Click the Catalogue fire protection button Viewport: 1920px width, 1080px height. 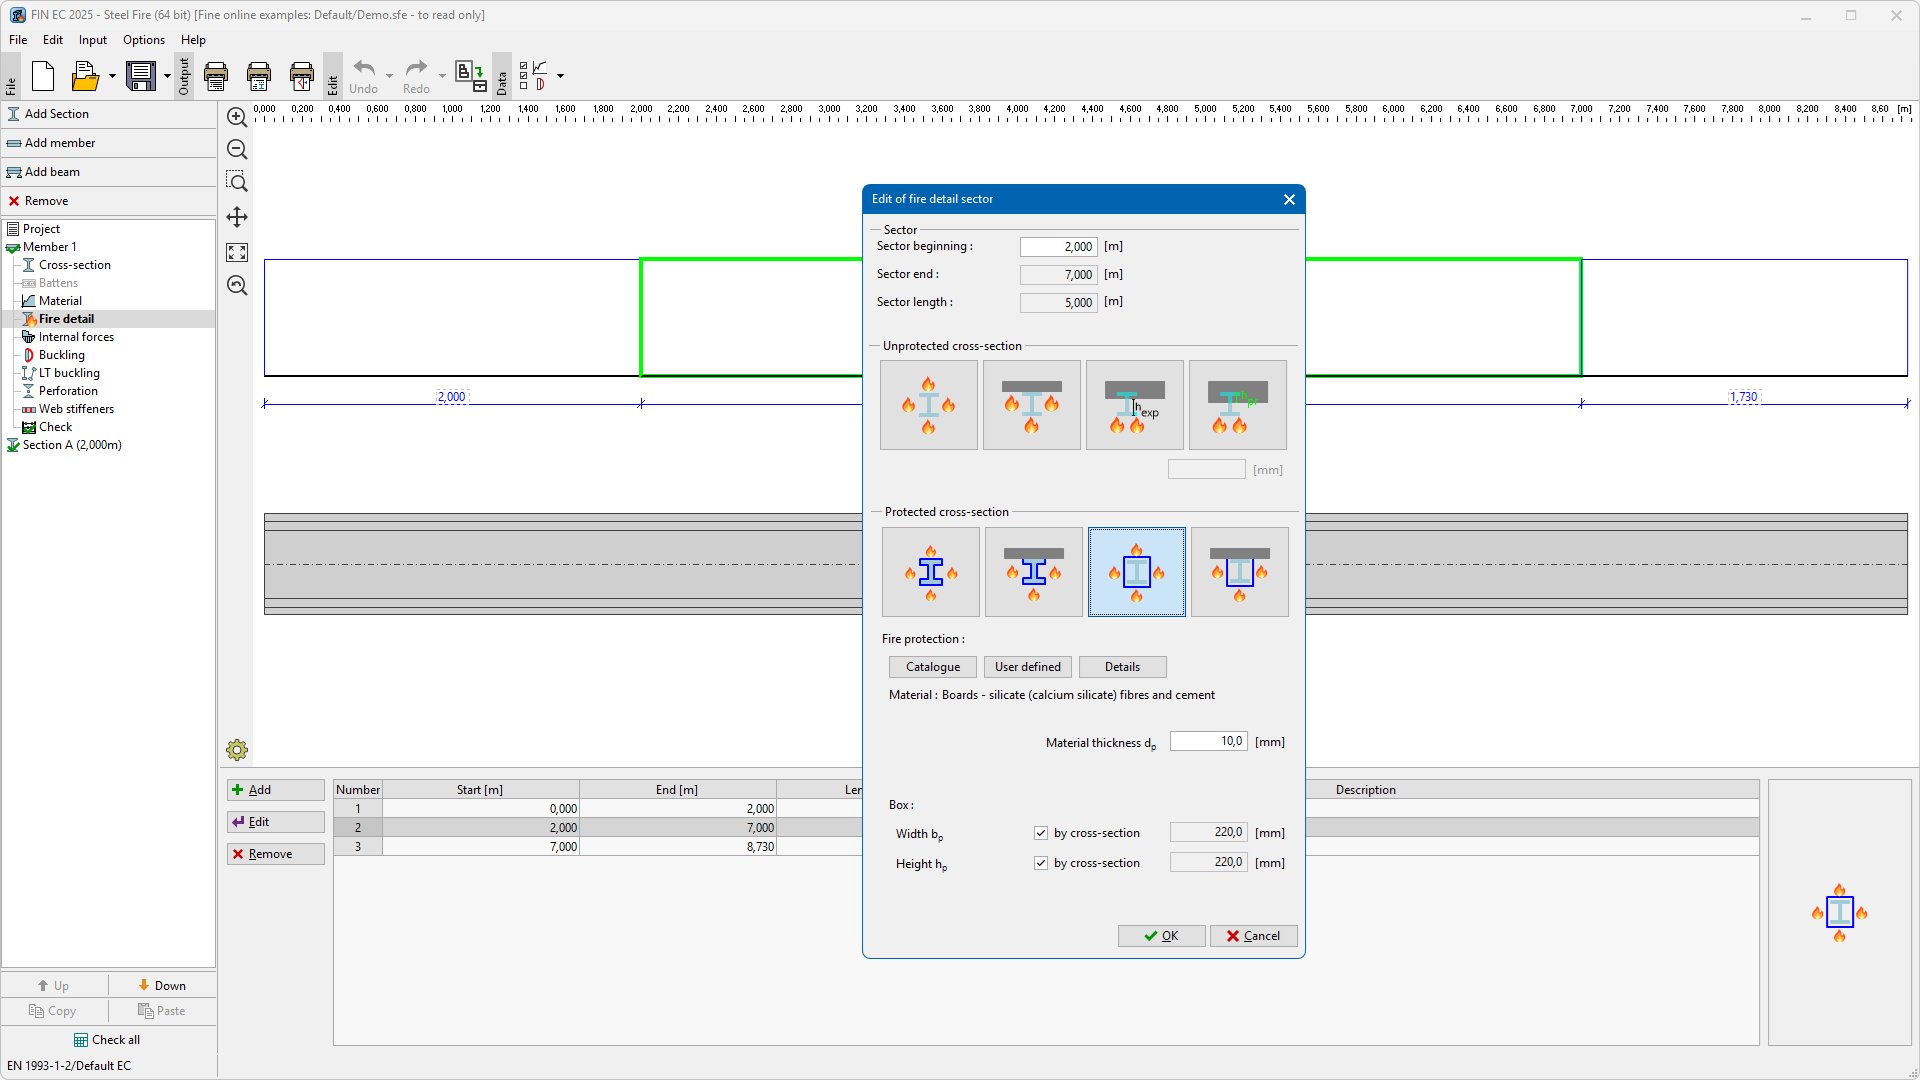pyautogui.click(x=932, y=667)
